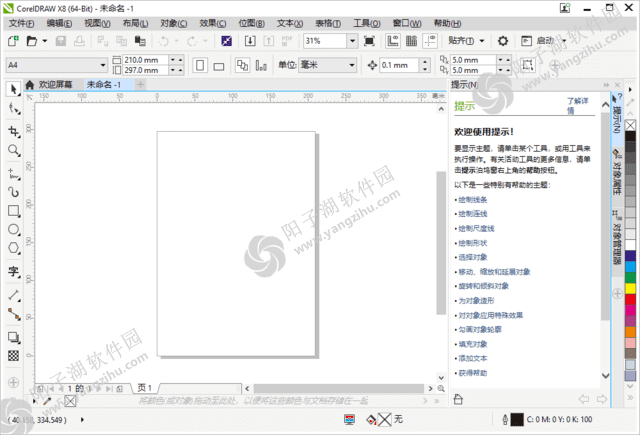Click the Print icon
640x435 pixels.
click(x=79, y=41)
